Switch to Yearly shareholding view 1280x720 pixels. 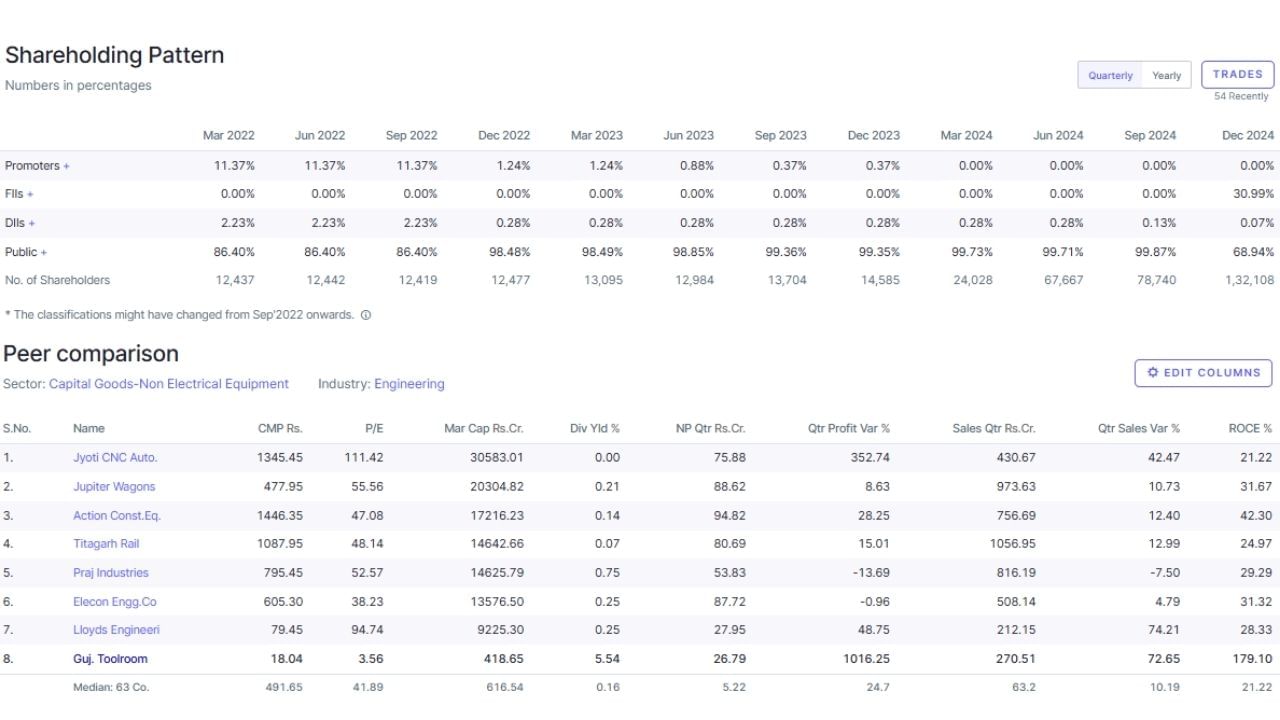coord(1166,76)
